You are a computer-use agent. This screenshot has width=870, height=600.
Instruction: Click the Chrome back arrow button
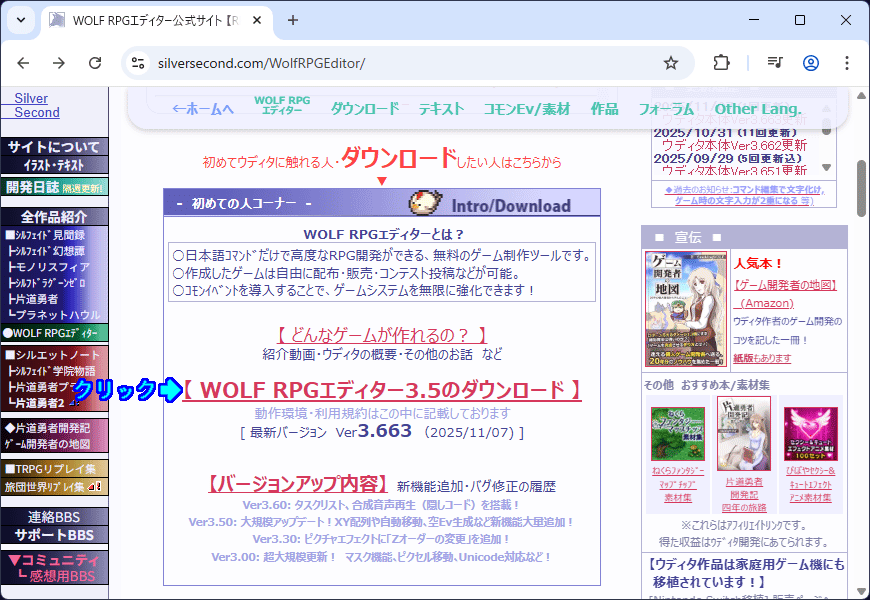[23, 63]
